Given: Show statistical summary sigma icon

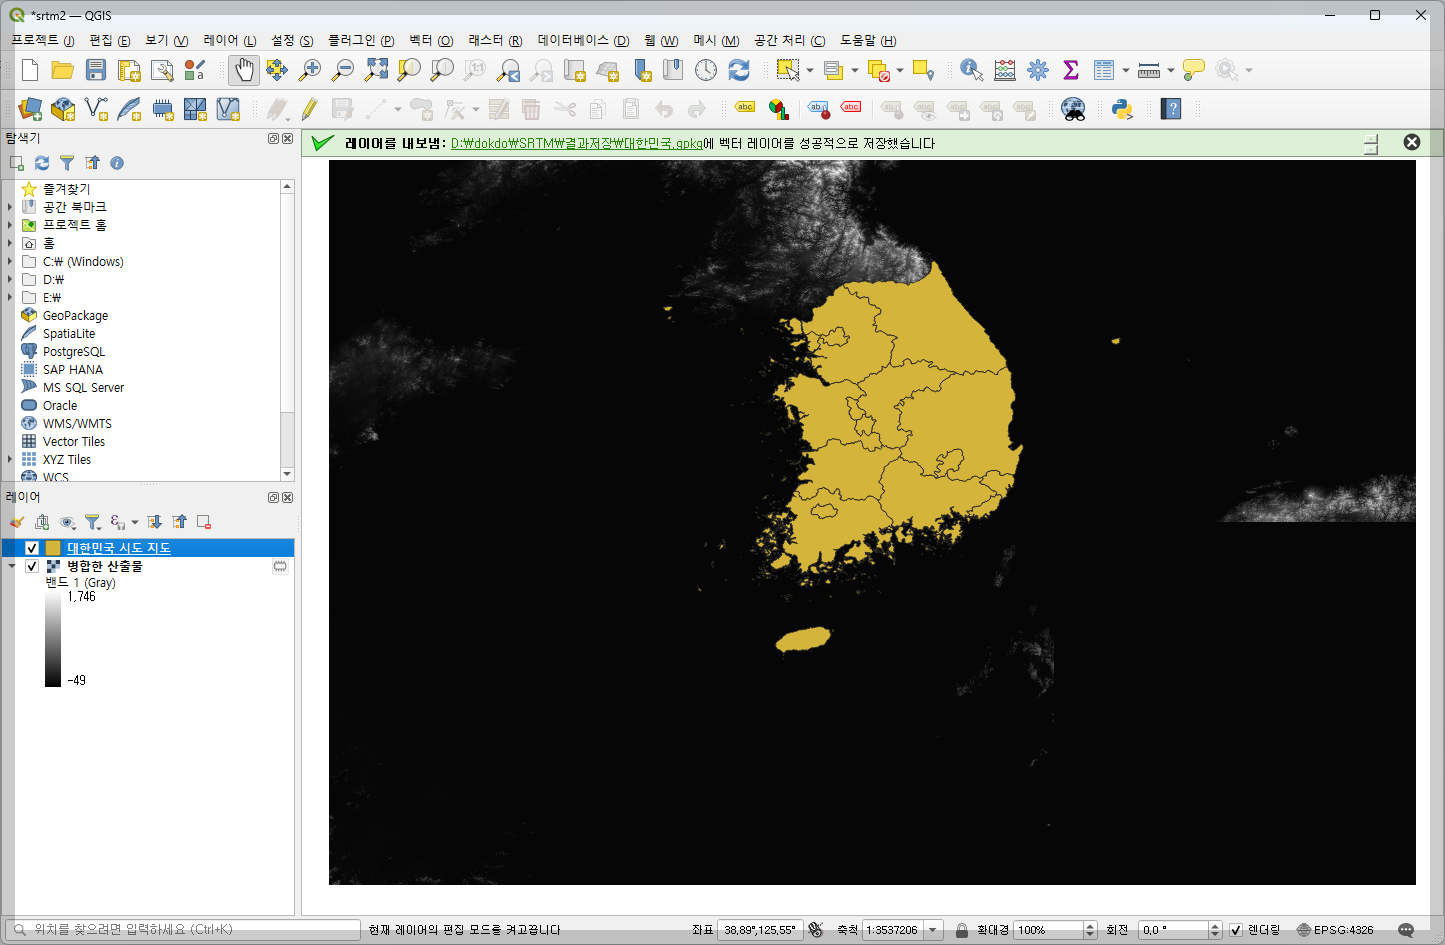Looking at the screenshot, I should (x=1071, y=70).
